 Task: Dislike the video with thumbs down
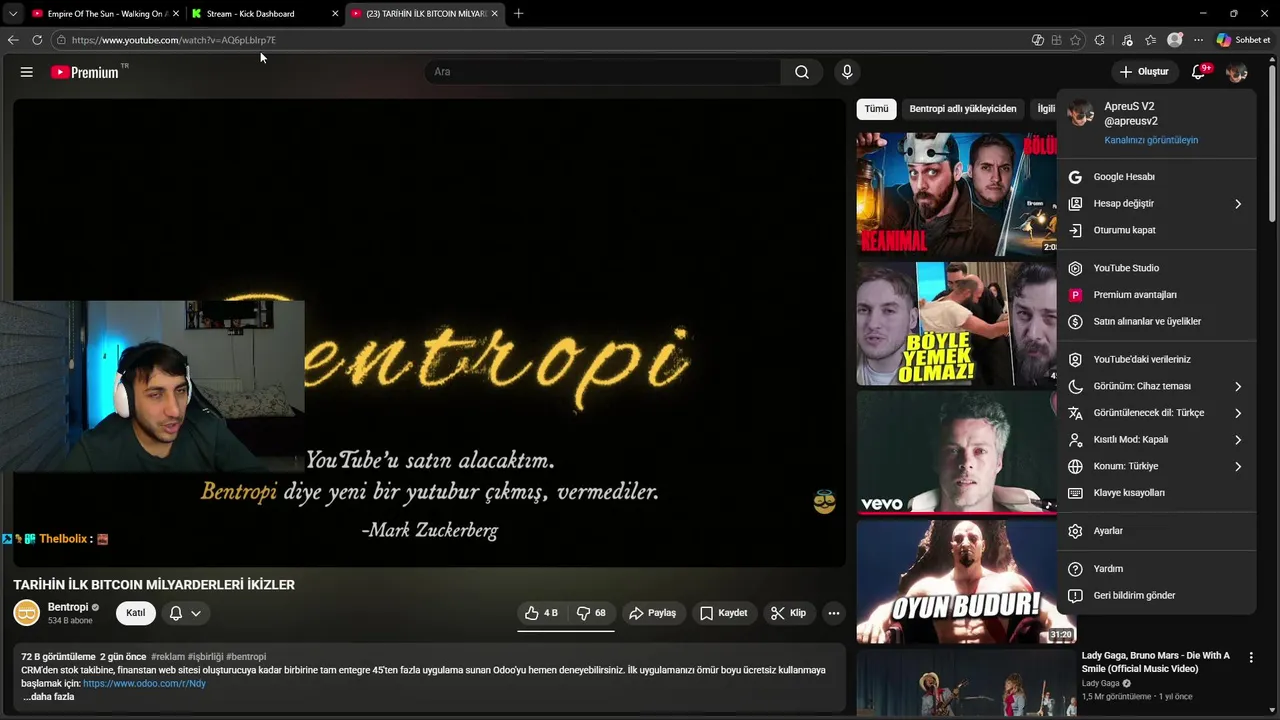(592, 613)
